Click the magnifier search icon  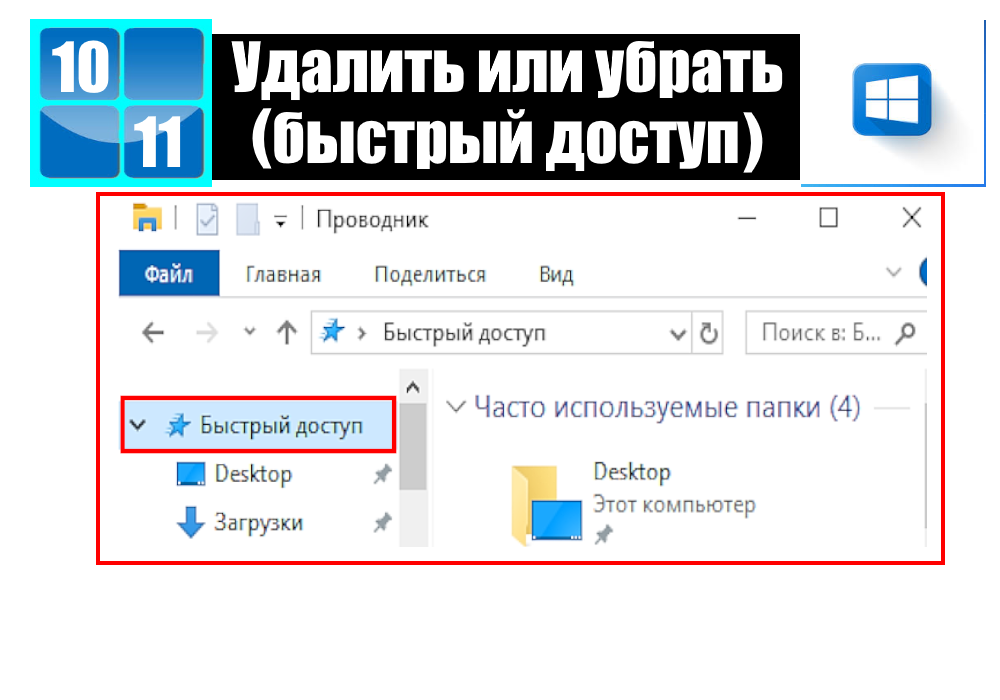pyautogui.click(x=906, y=333)
